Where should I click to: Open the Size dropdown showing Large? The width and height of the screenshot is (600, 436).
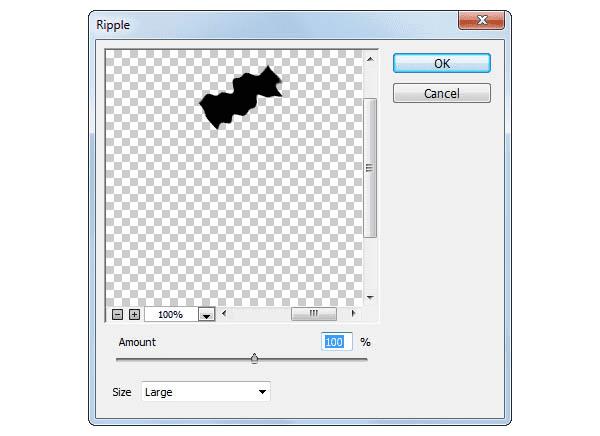[x=206, y=392]
